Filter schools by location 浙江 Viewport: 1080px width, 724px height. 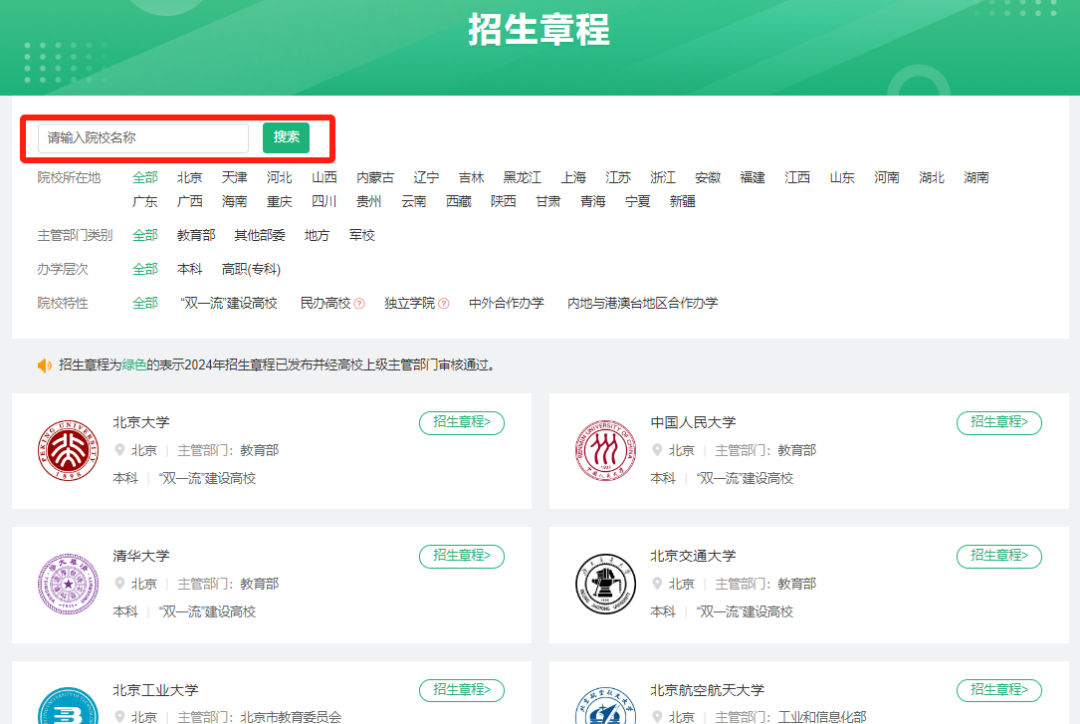[x=663, y=178]
